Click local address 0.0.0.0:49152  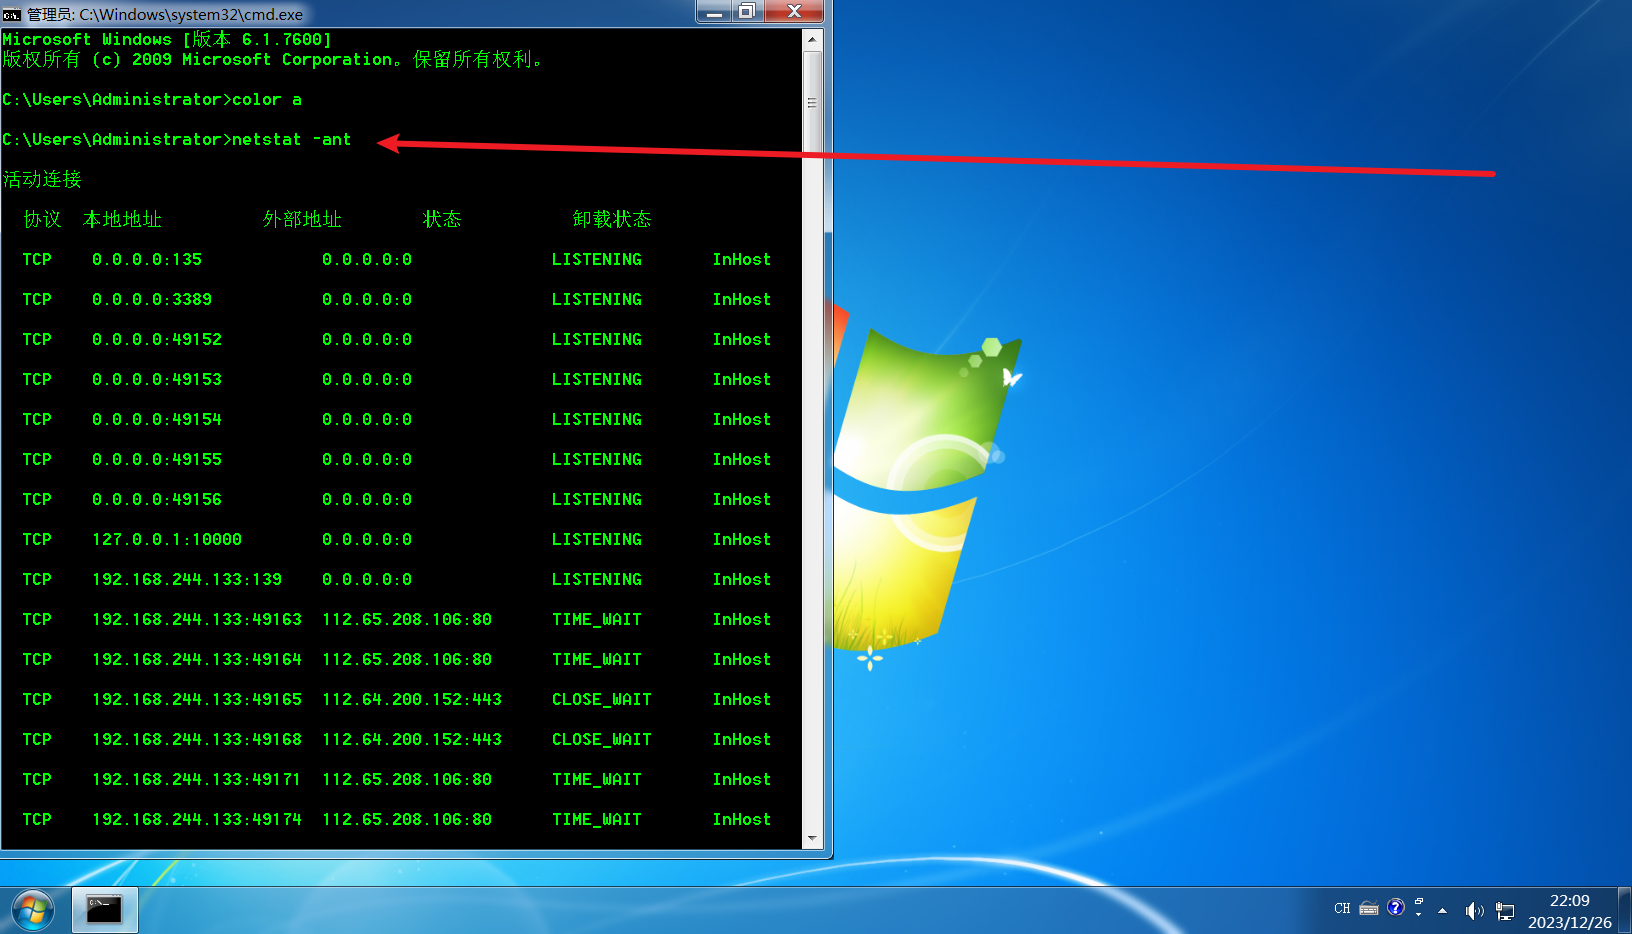click(x=157, y=339)
